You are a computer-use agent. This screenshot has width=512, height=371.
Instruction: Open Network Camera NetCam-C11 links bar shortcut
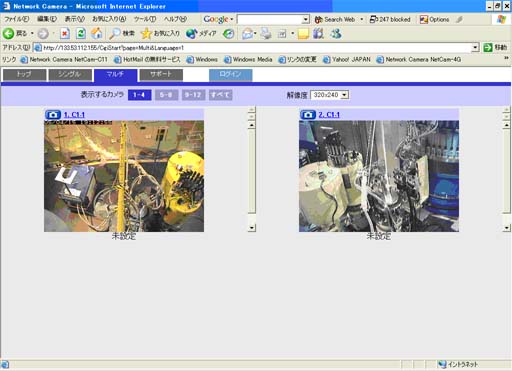click(x=64, y=60)
